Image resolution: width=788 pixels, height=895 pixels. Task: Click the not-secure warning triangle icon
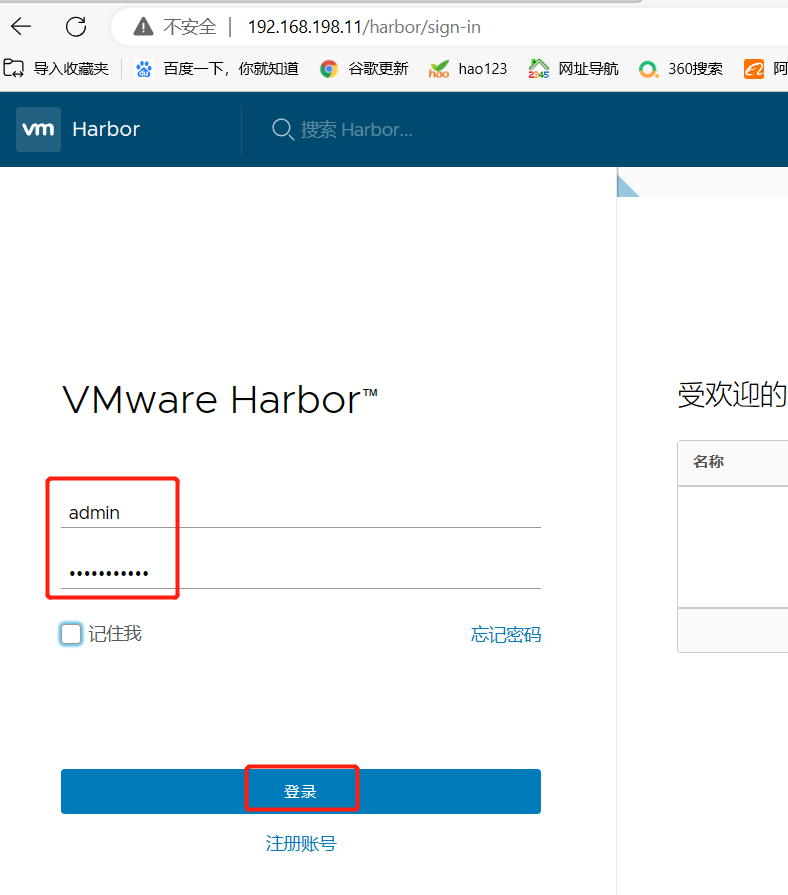(x=143, y=26)
